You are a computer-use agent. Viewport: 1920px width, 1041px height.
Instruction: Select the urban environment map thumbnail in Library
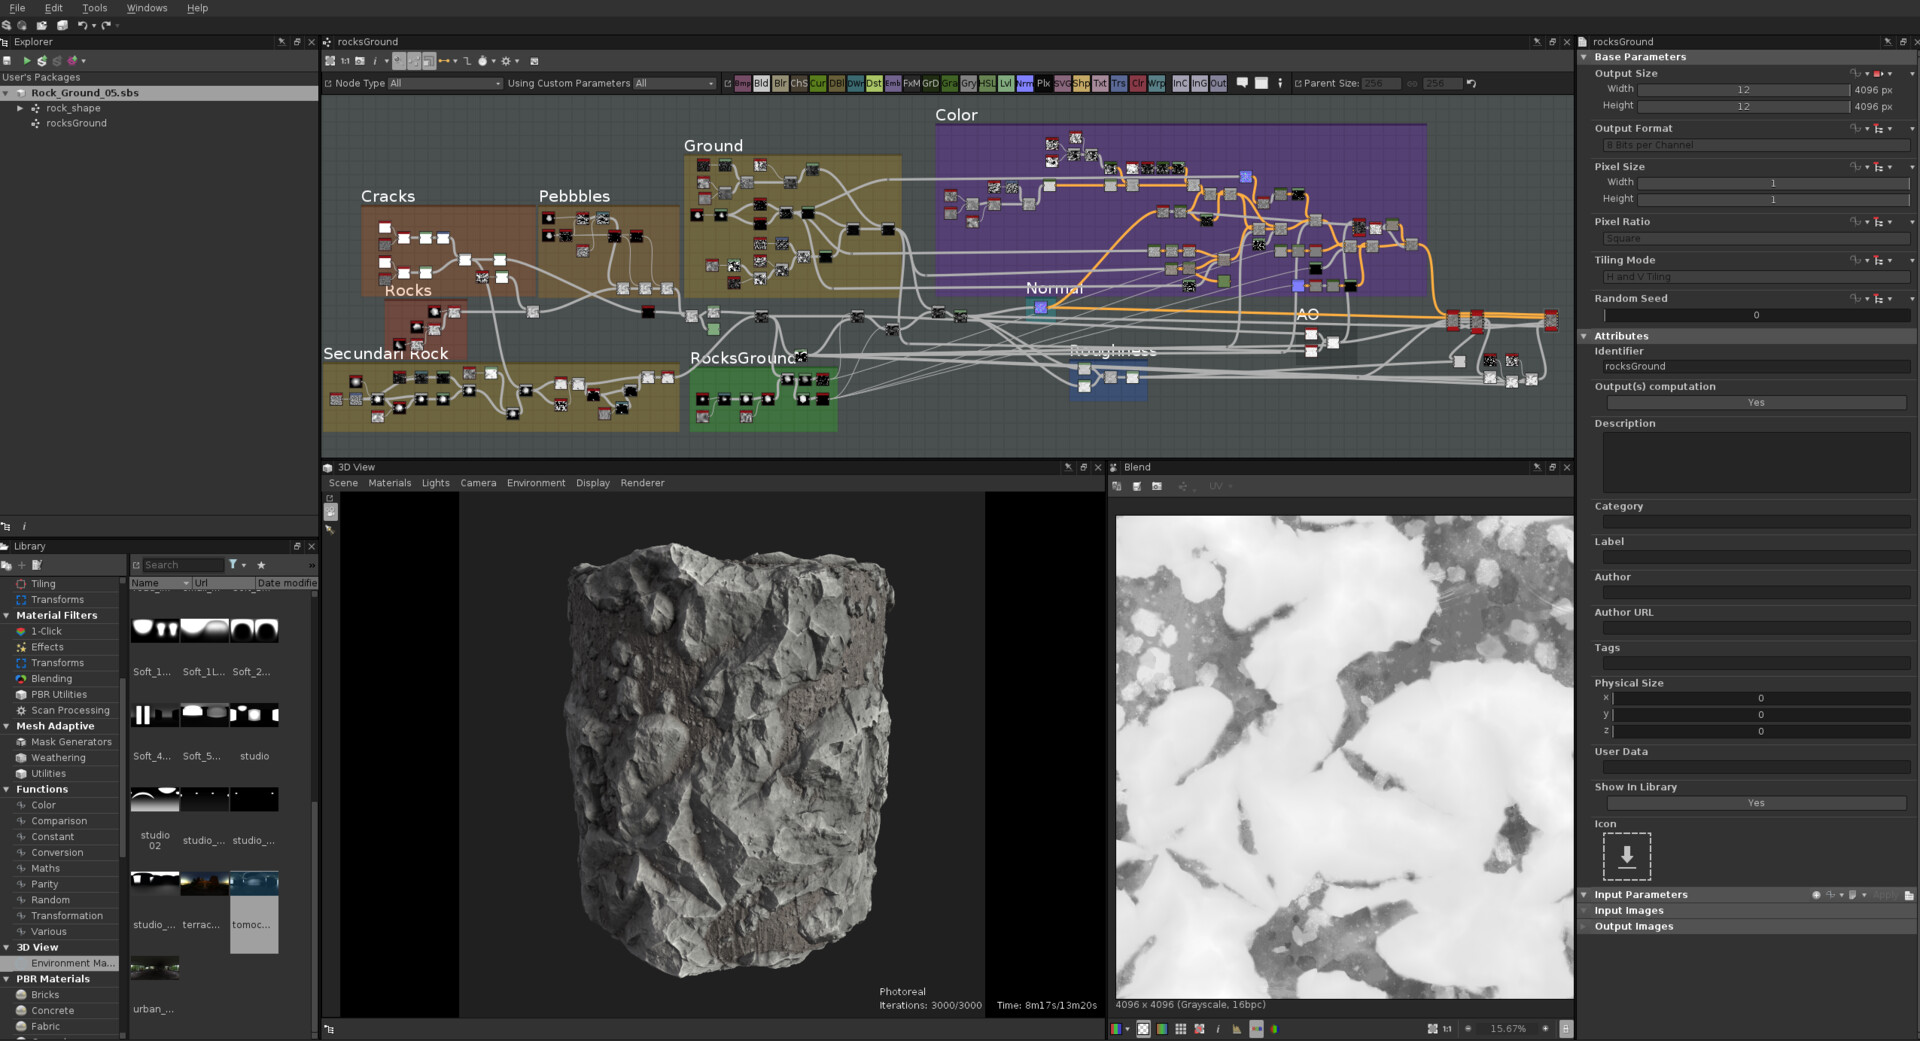[155, 968]
